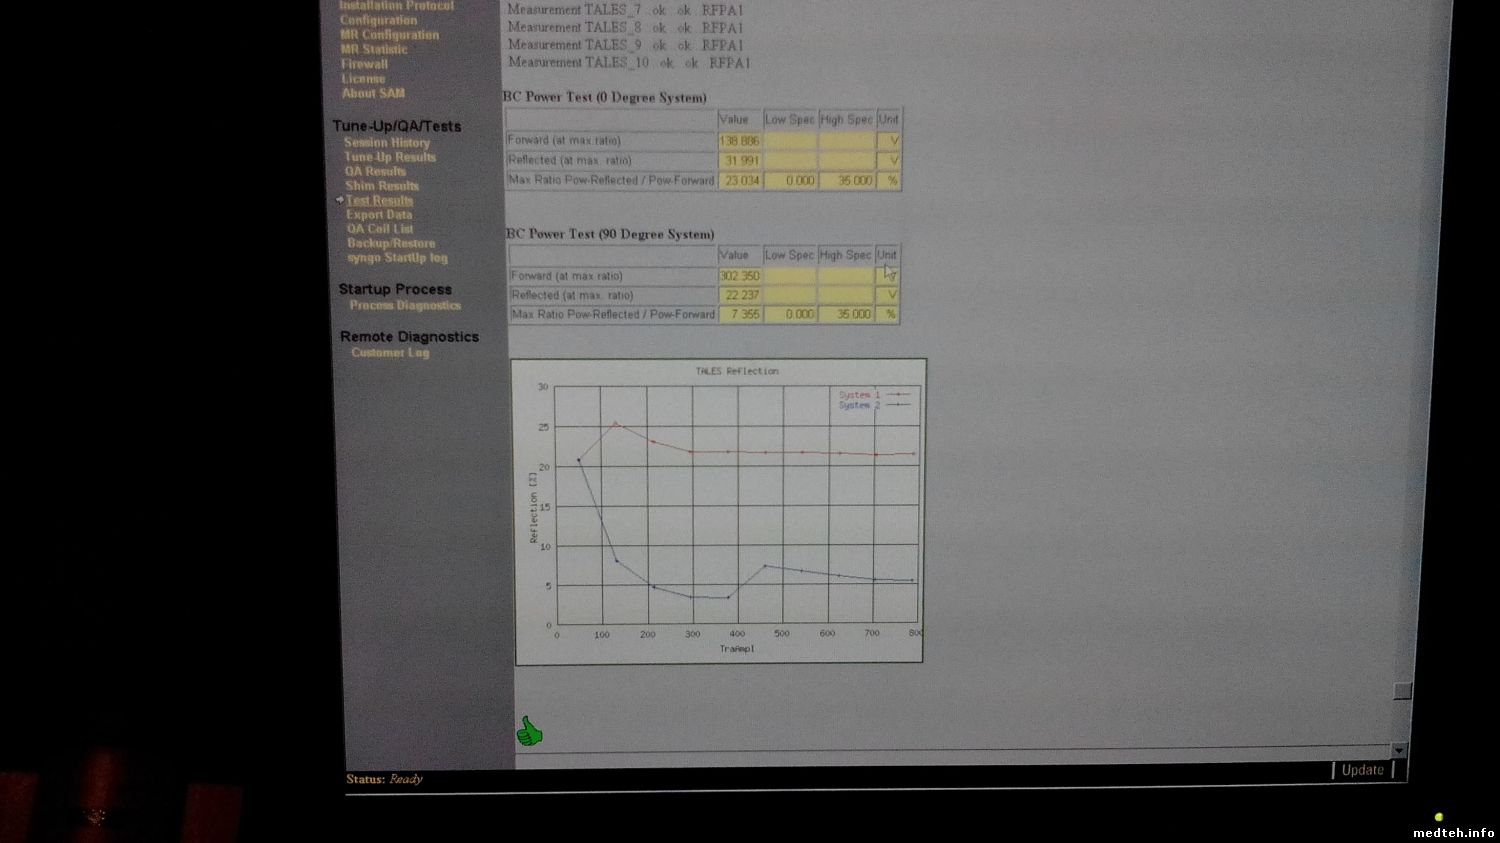The width and height of the screenshot is (1500, 843).
Task: Click the green thumbs-up status icon
Action: pos(529,732)
